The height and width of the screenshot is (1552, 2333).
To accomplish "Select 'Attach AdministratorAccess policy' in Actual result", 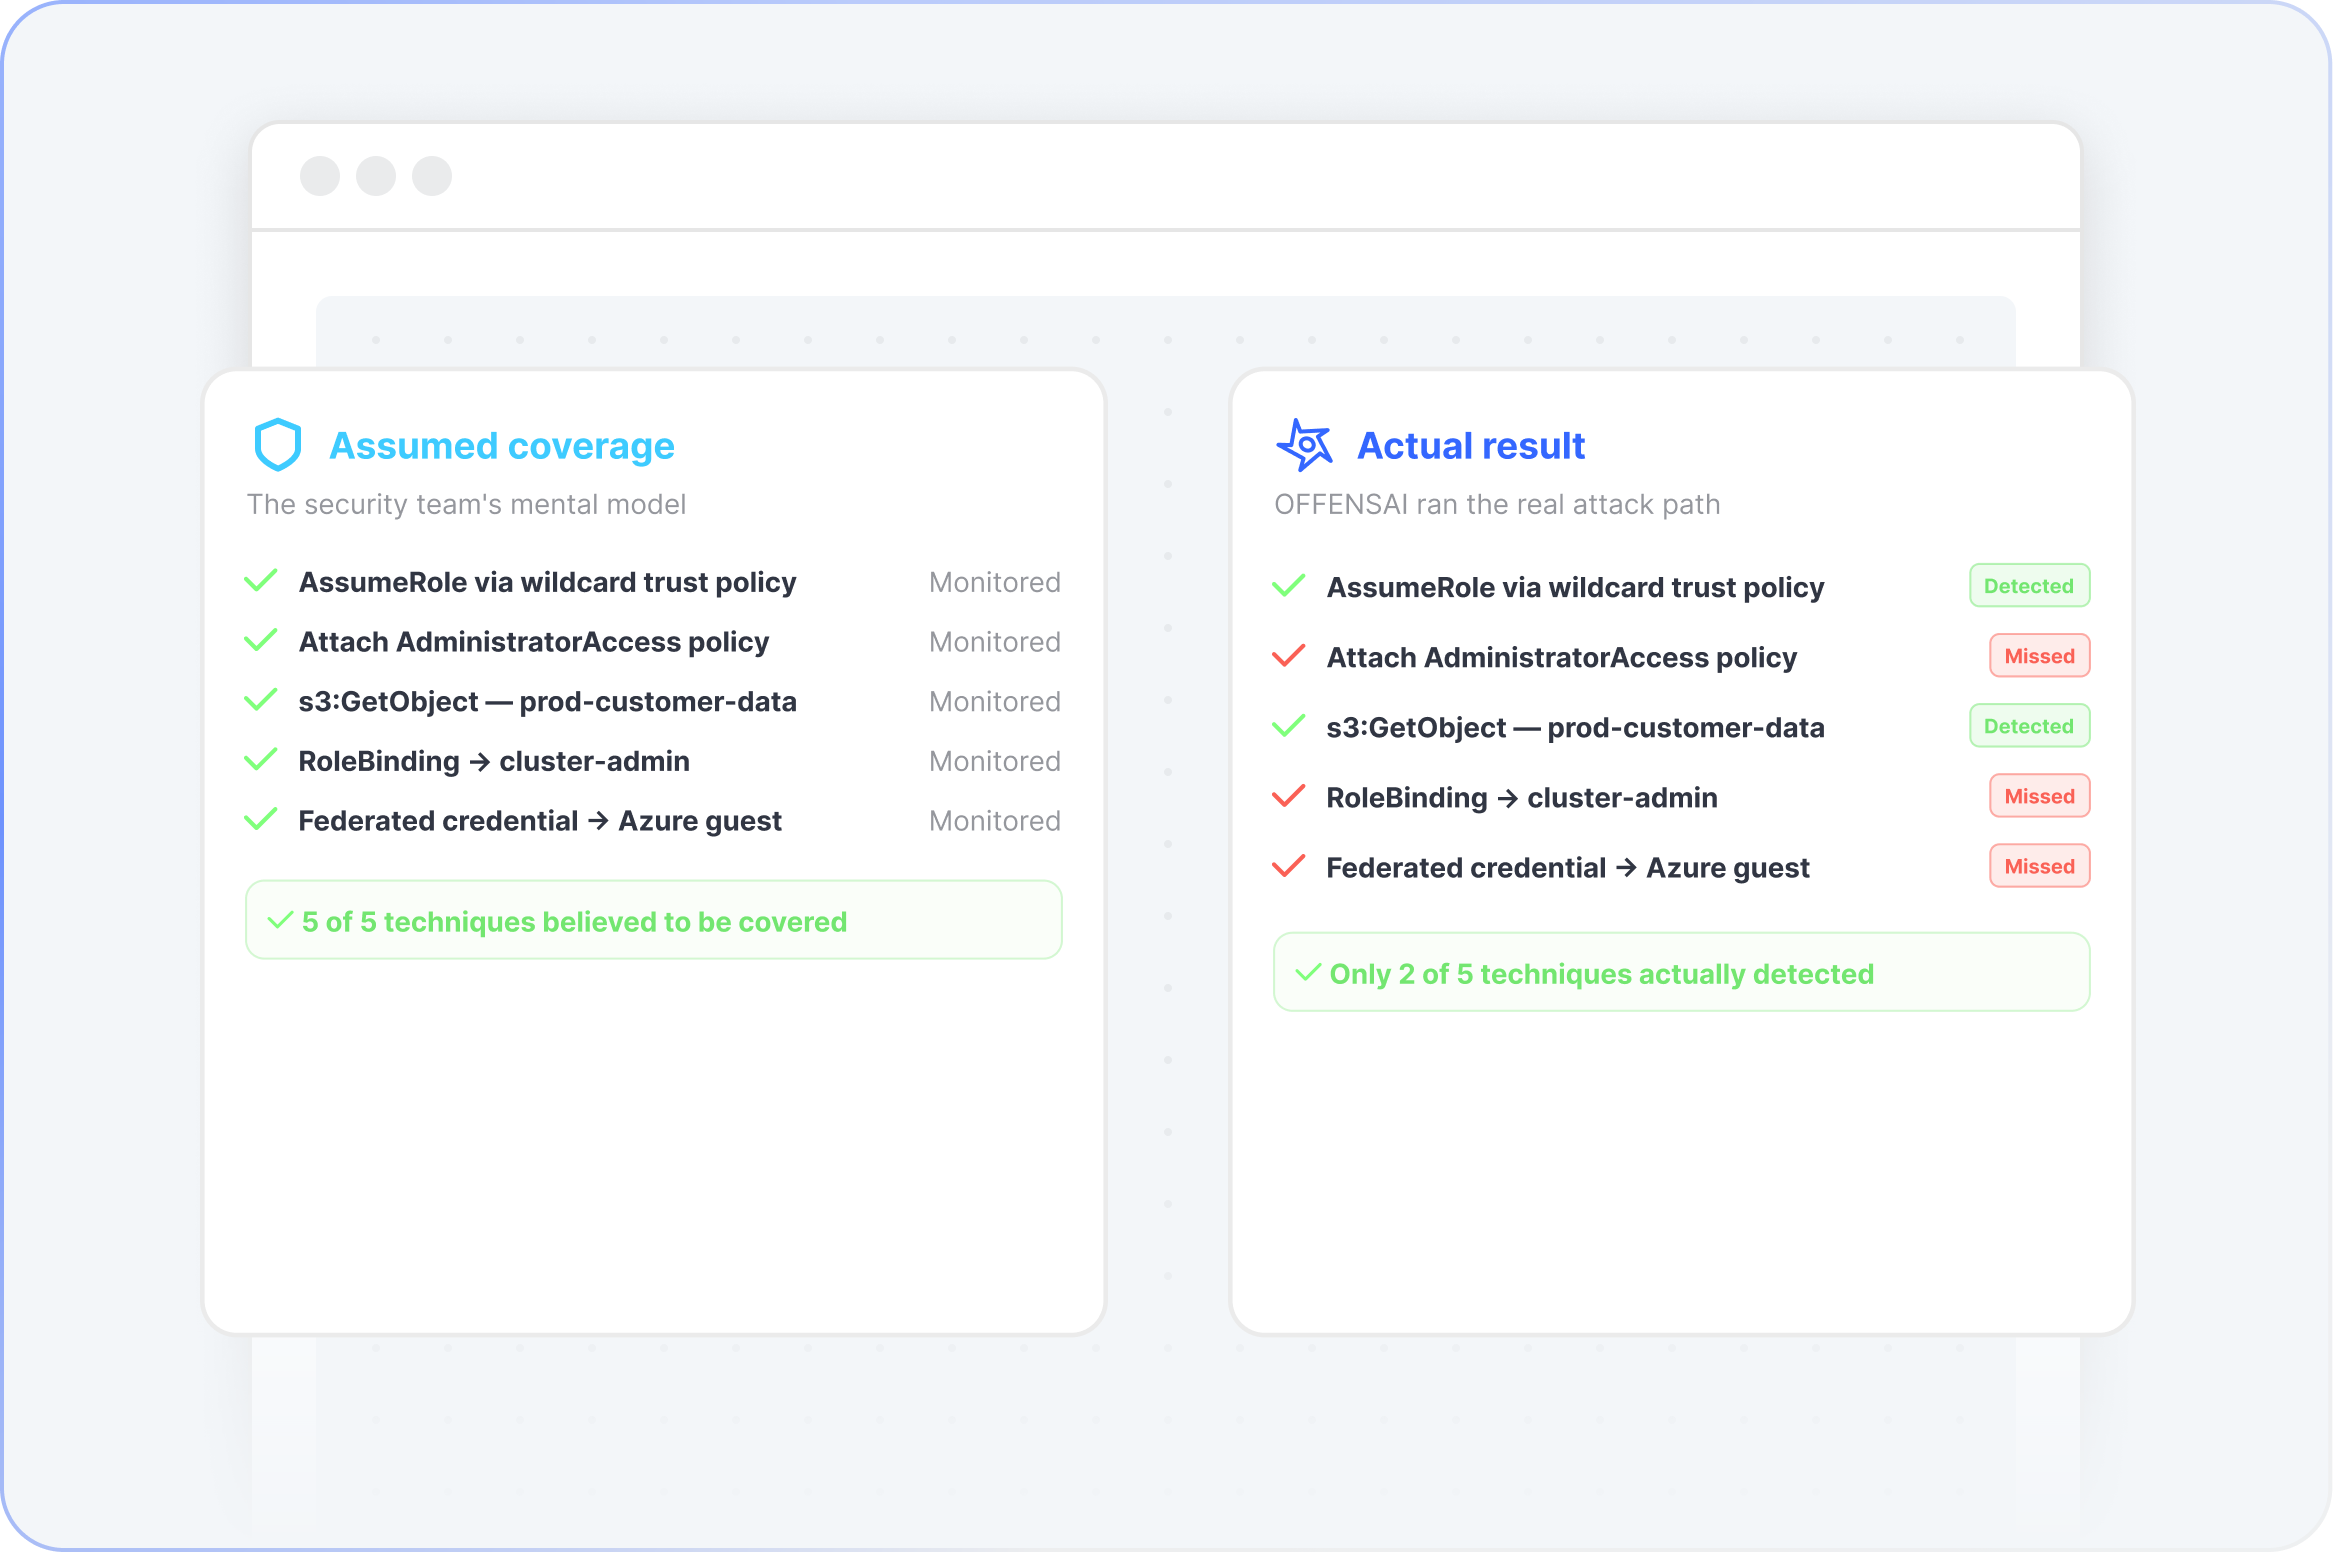I will click(1562, 658).
